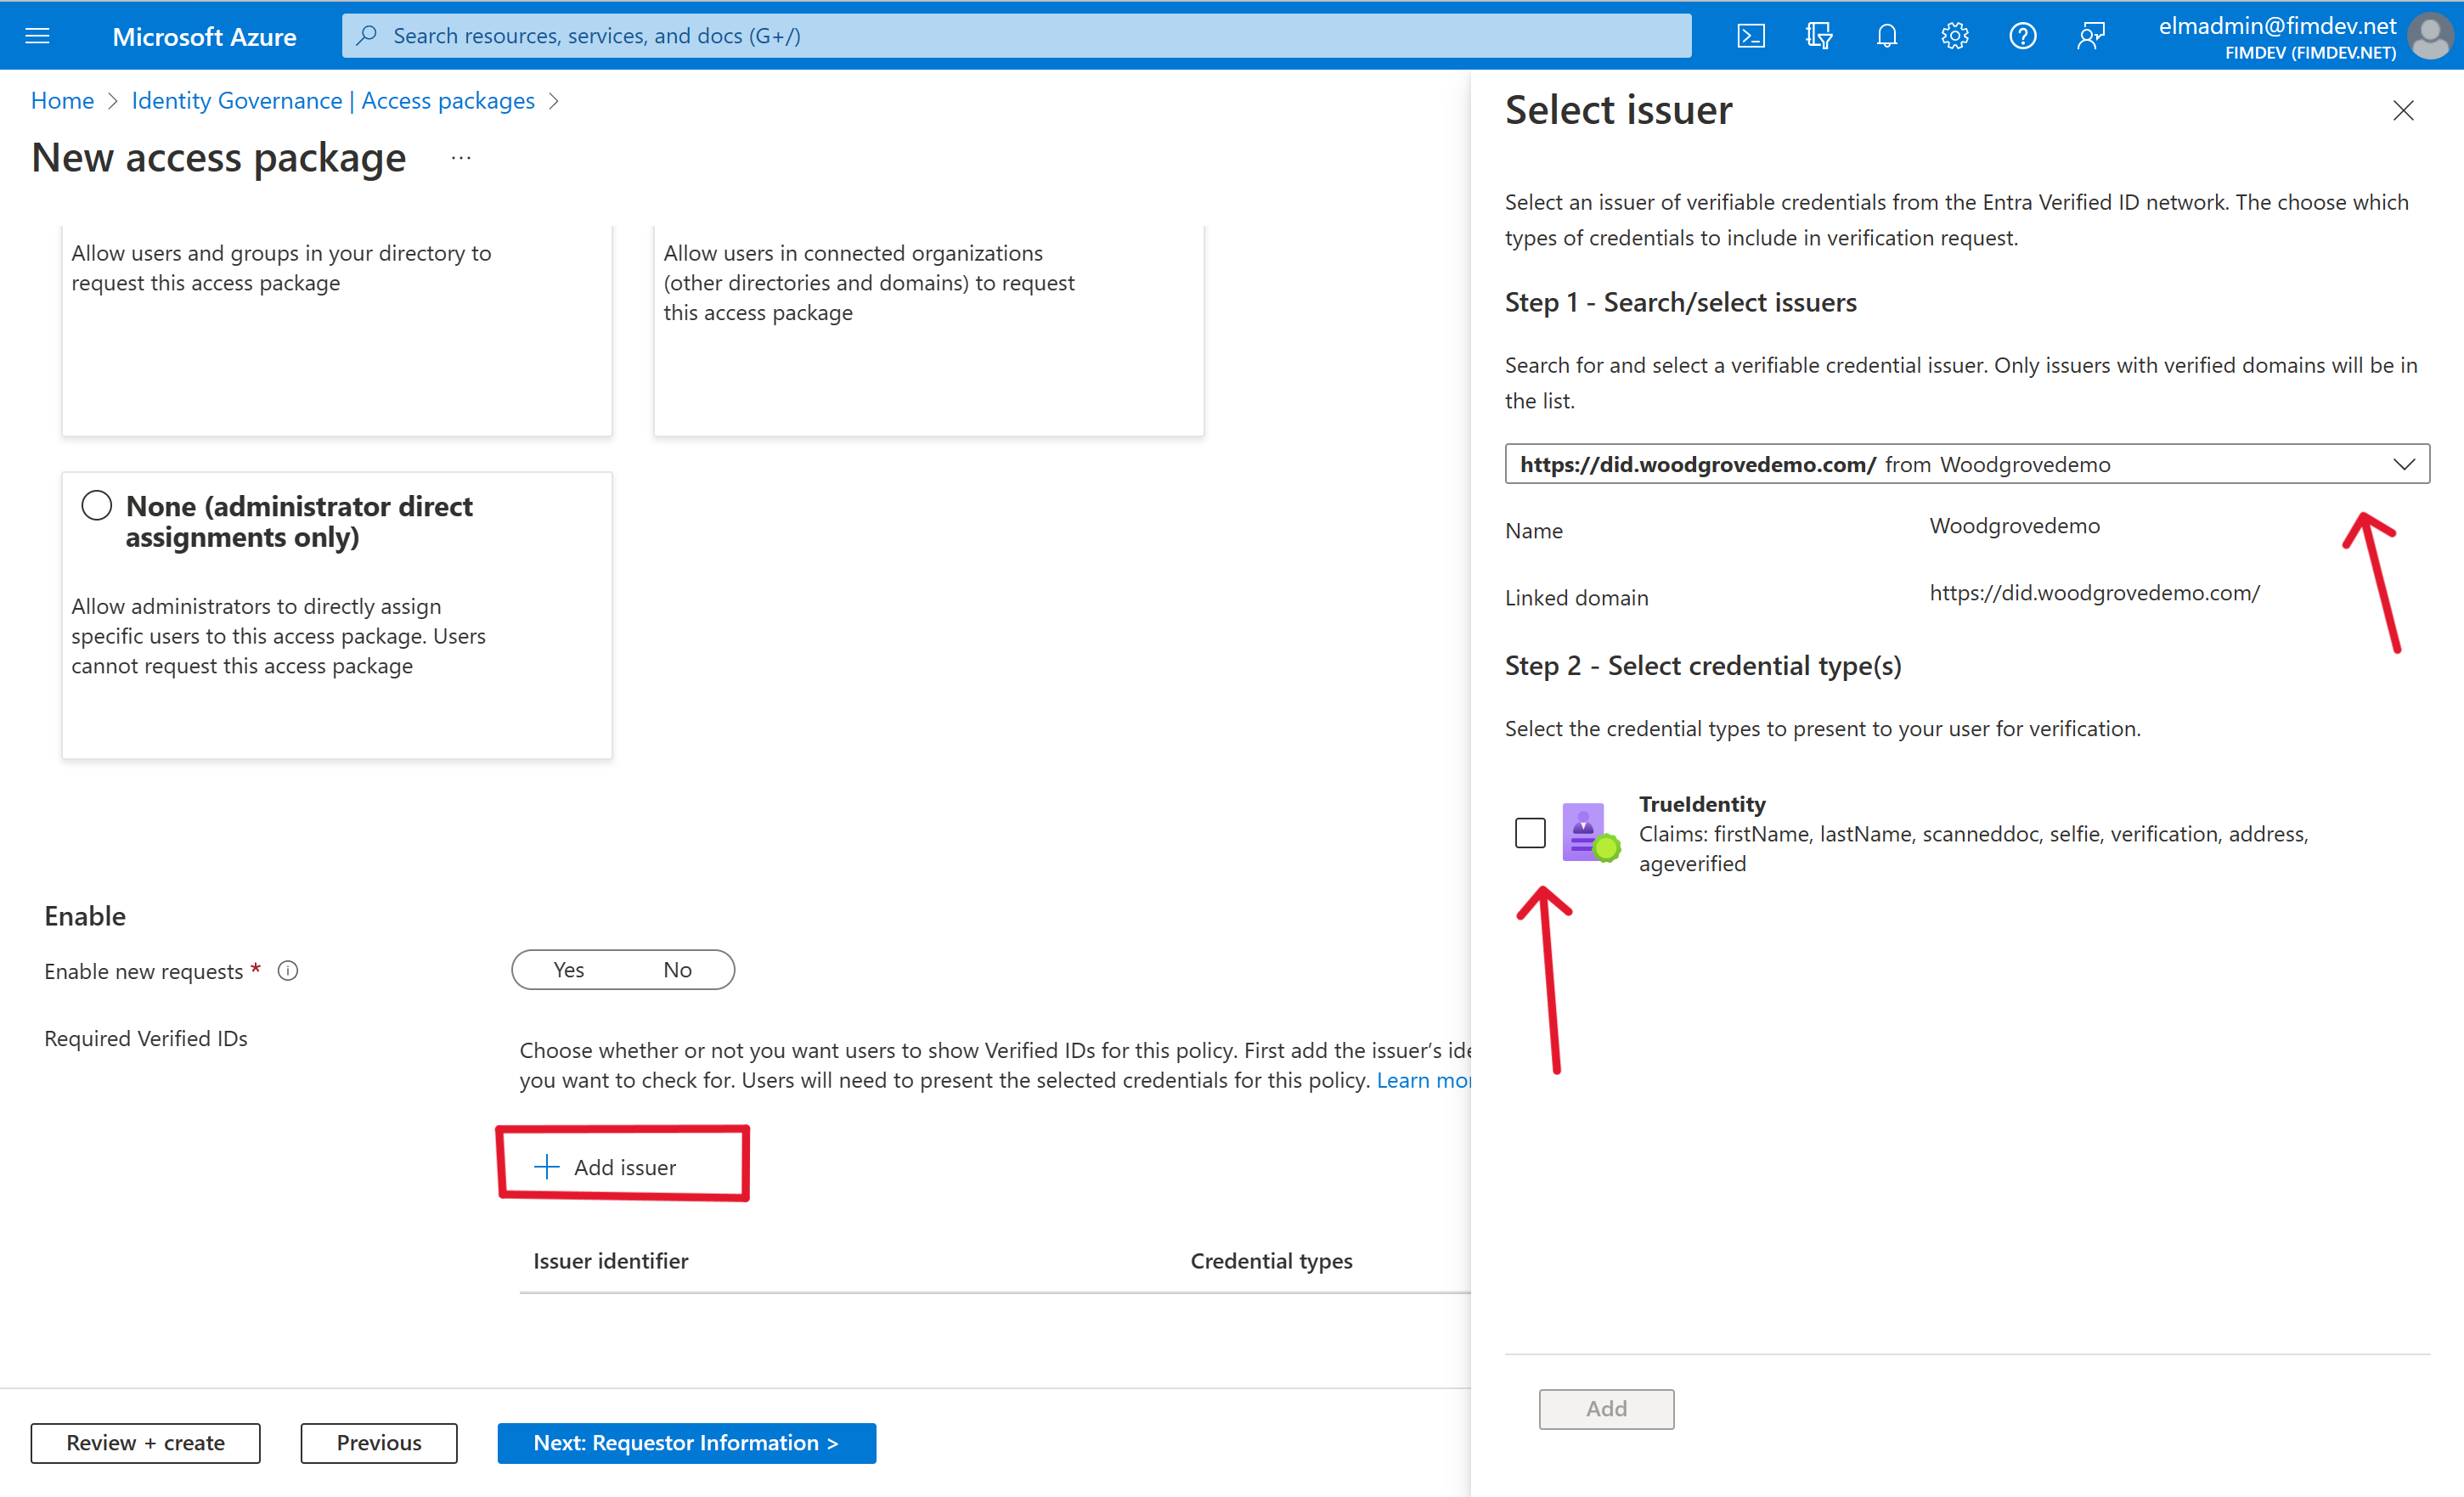
Task: Click Next Requestor Information button
Action: (685, 1441)
